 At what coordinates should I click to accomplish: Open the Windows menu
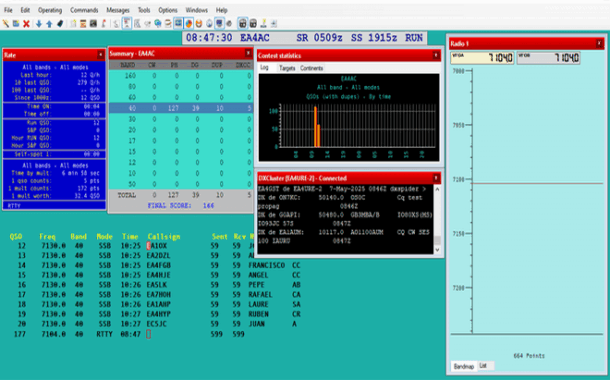(x=196, y=10)
